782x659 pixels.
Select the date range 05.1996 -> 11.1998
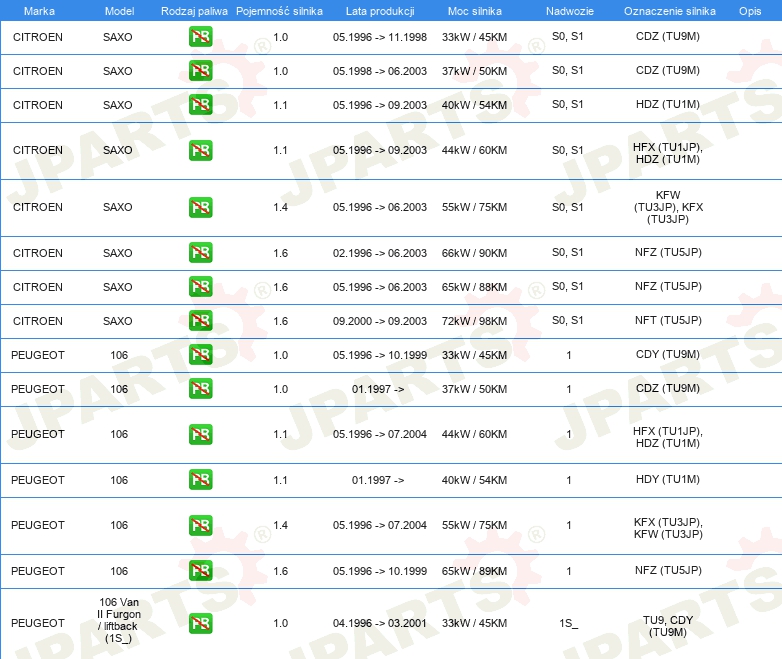pyautogui.click(x=380, y=37)
